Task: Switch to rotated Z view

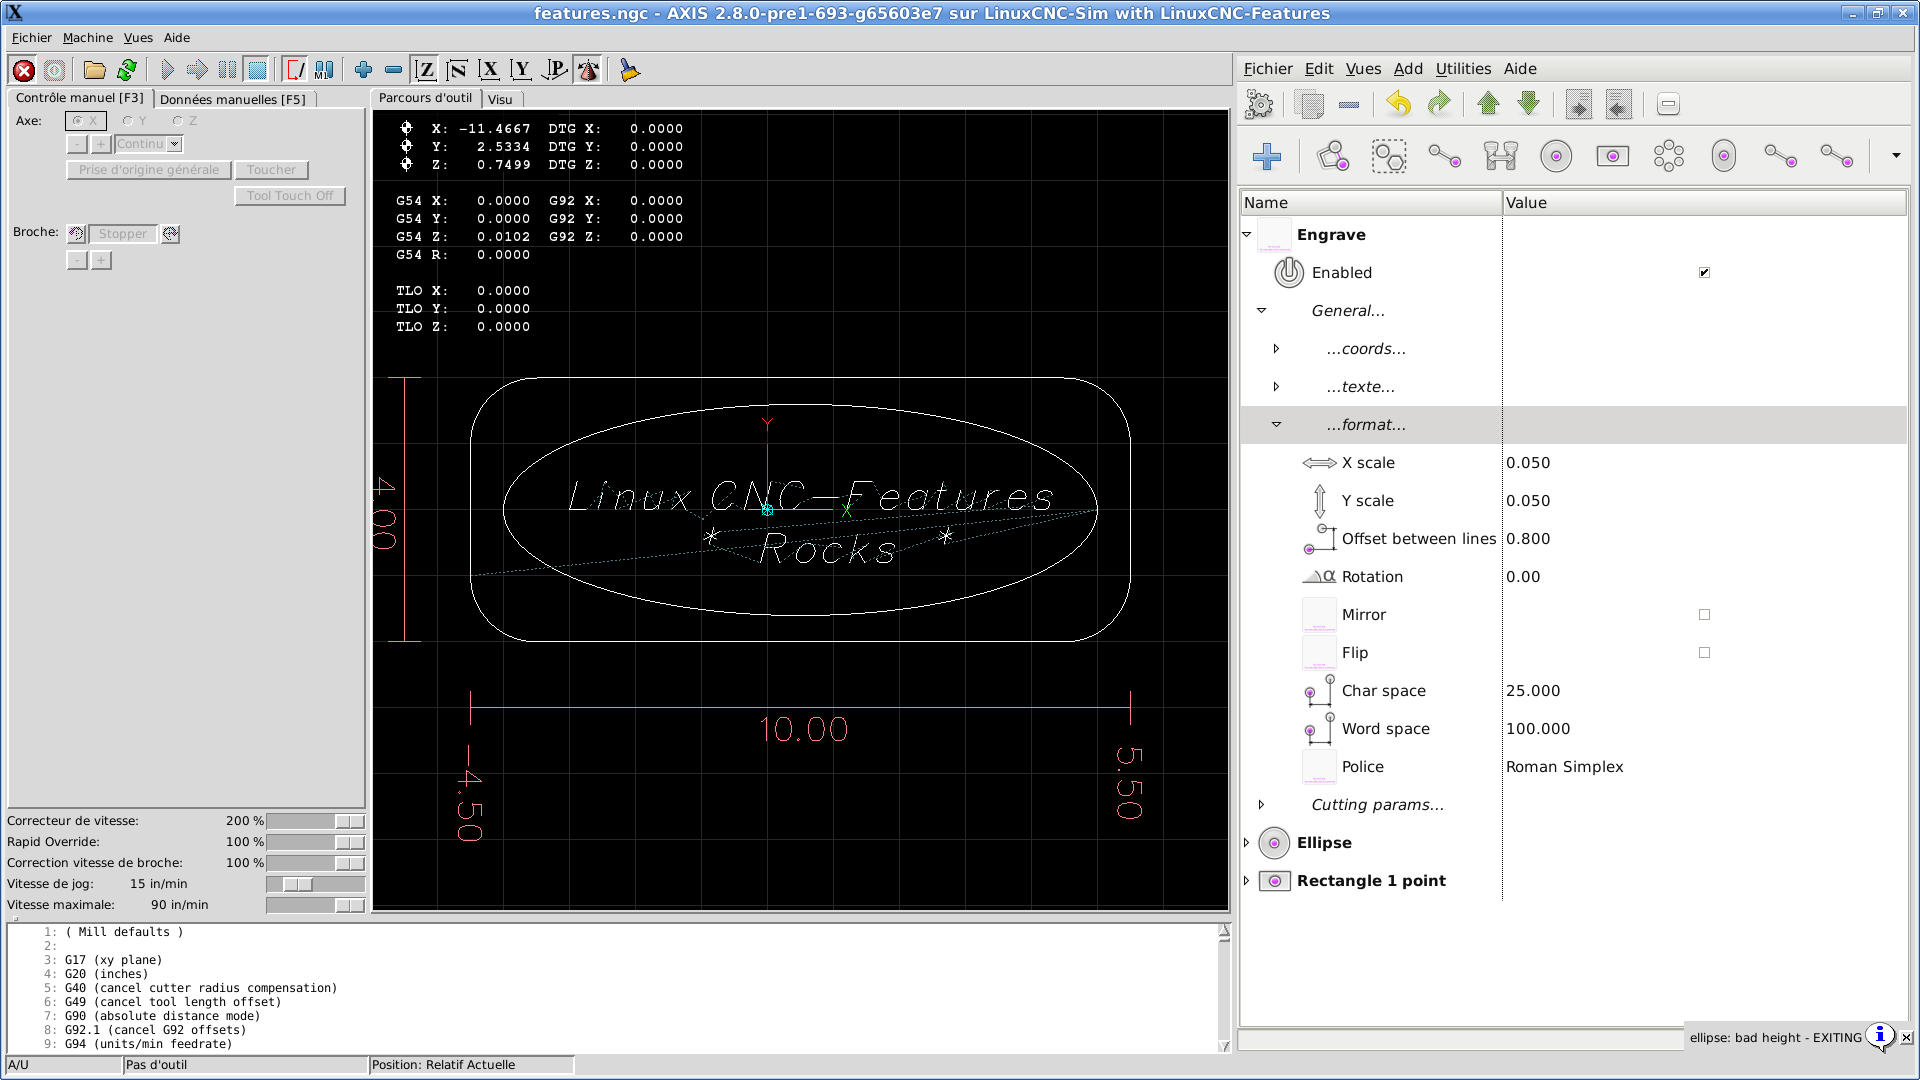Action: [457, 70]
